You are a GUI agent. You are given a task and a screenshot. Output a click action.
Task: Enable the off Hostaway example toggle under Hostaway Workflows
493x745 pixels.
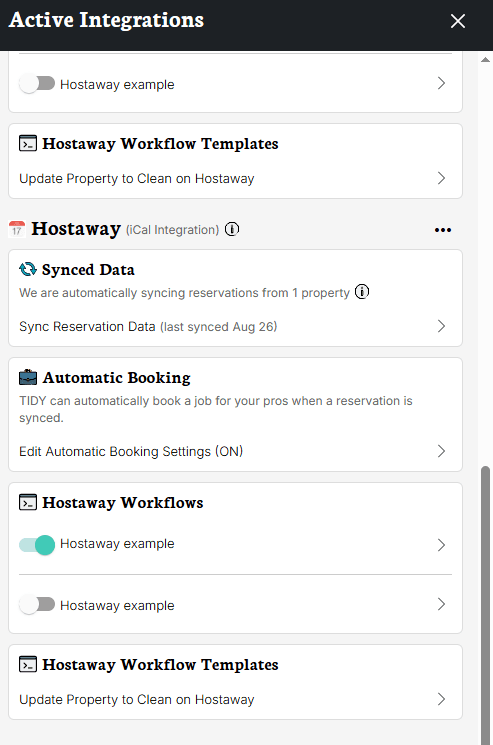(x=37, y=605)
